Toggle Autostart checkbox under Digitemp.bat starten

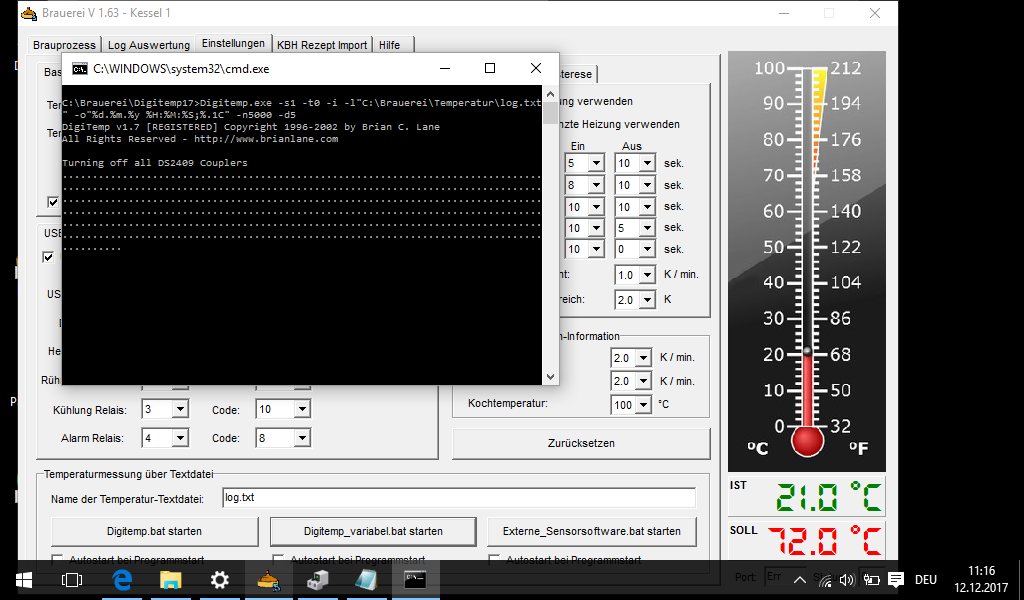coord(57,560)
